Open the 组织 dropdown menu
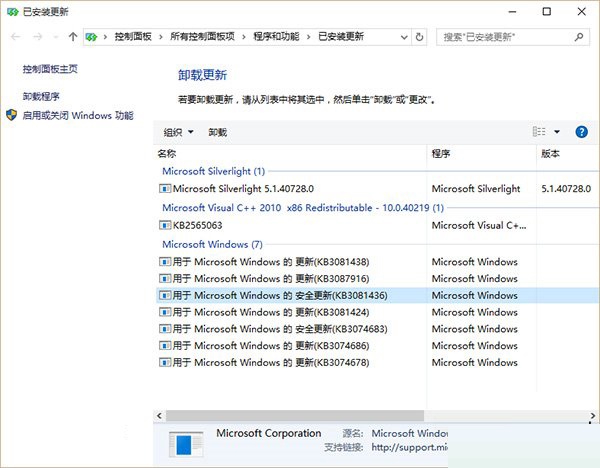The image size is (600, 468). pos(178,132)
